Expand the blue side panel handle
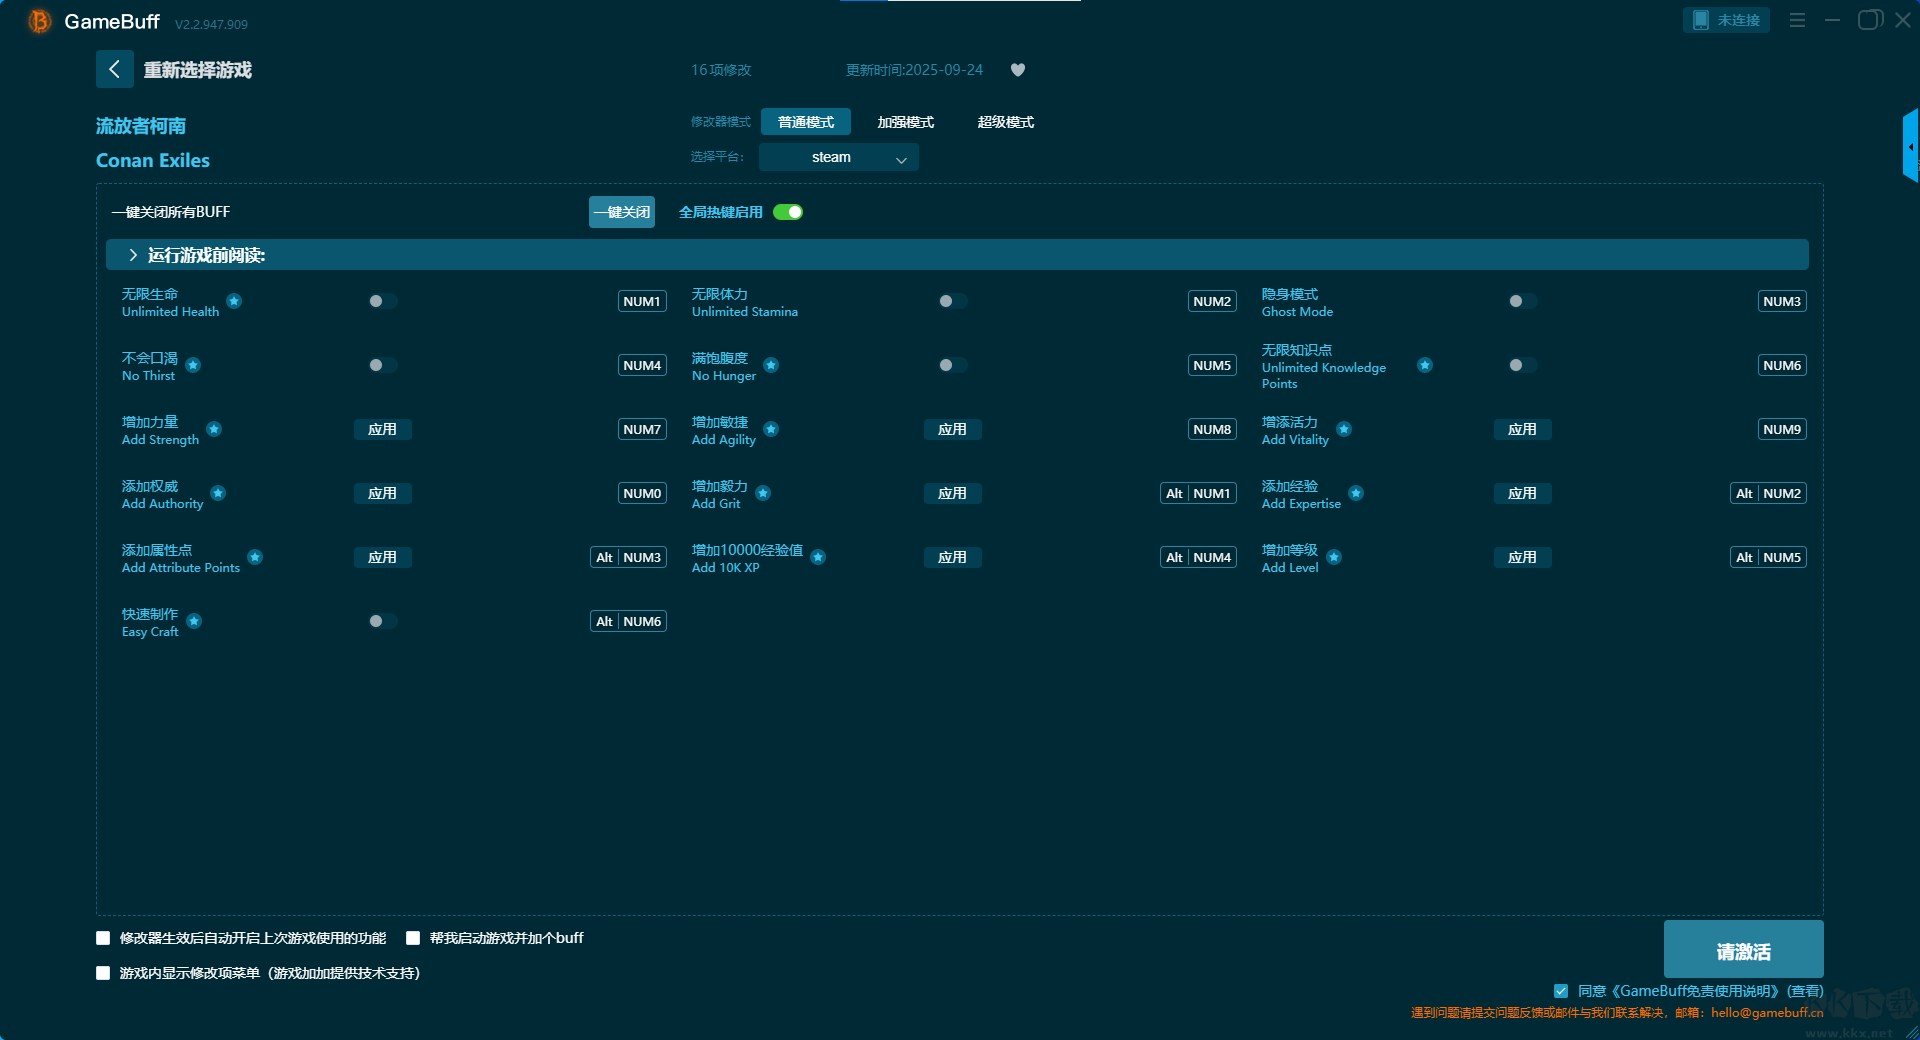 click(x=1910, y=147)
